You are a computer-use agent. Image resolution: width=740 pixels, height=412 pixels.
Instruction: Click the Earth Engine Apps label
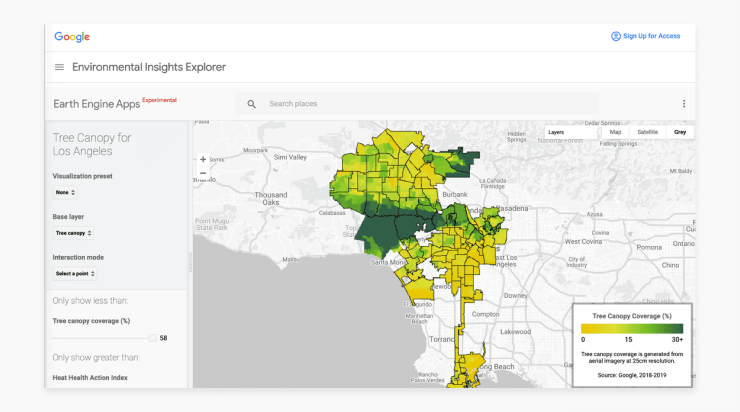coord(96,104)
